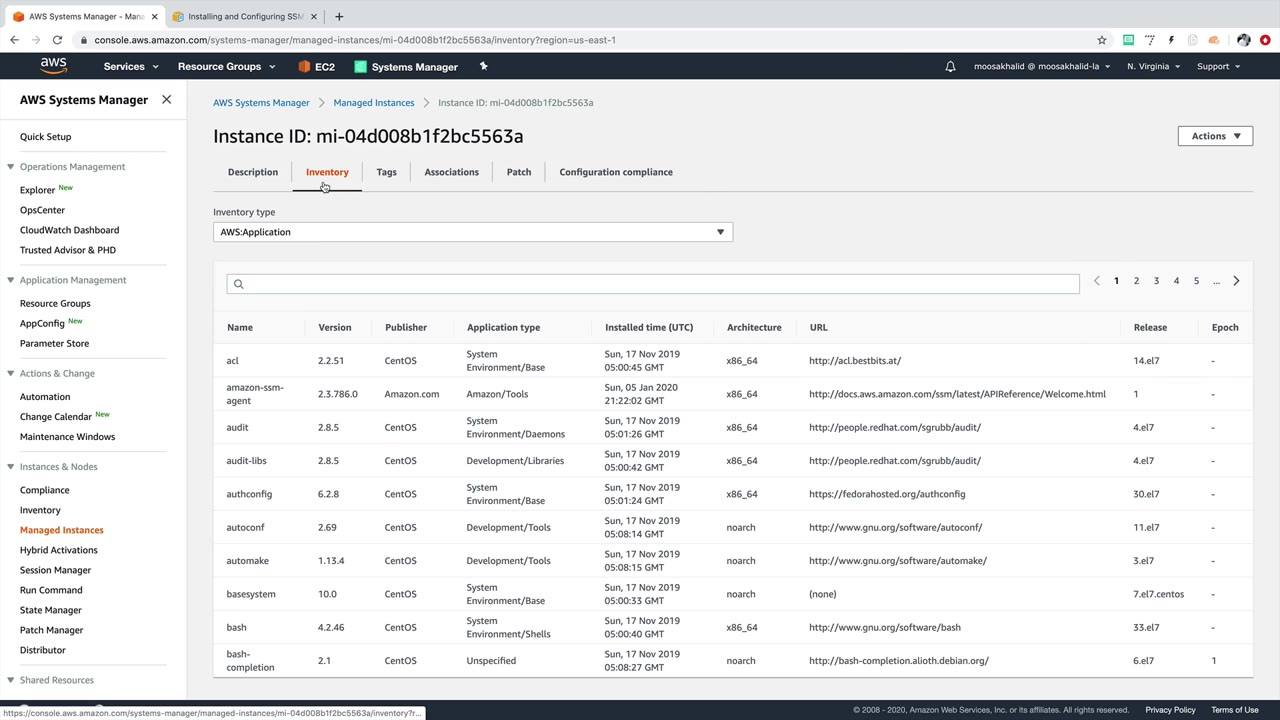Open State Manager in the sidebar
Screen dimensions: 1280x720
tap(50, 610)
